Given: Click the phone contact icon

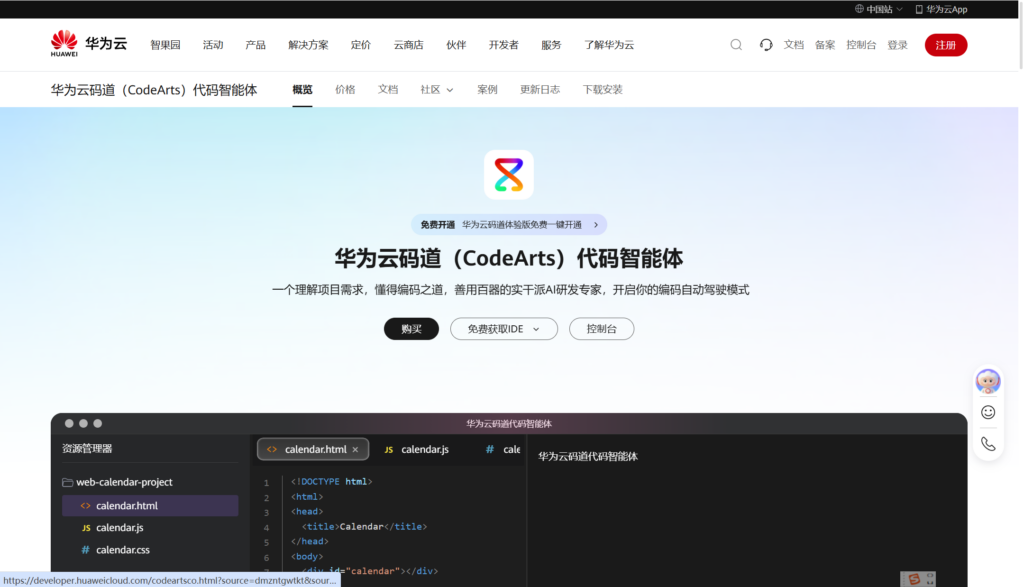Looking at the screenshot, I should 987,444.
